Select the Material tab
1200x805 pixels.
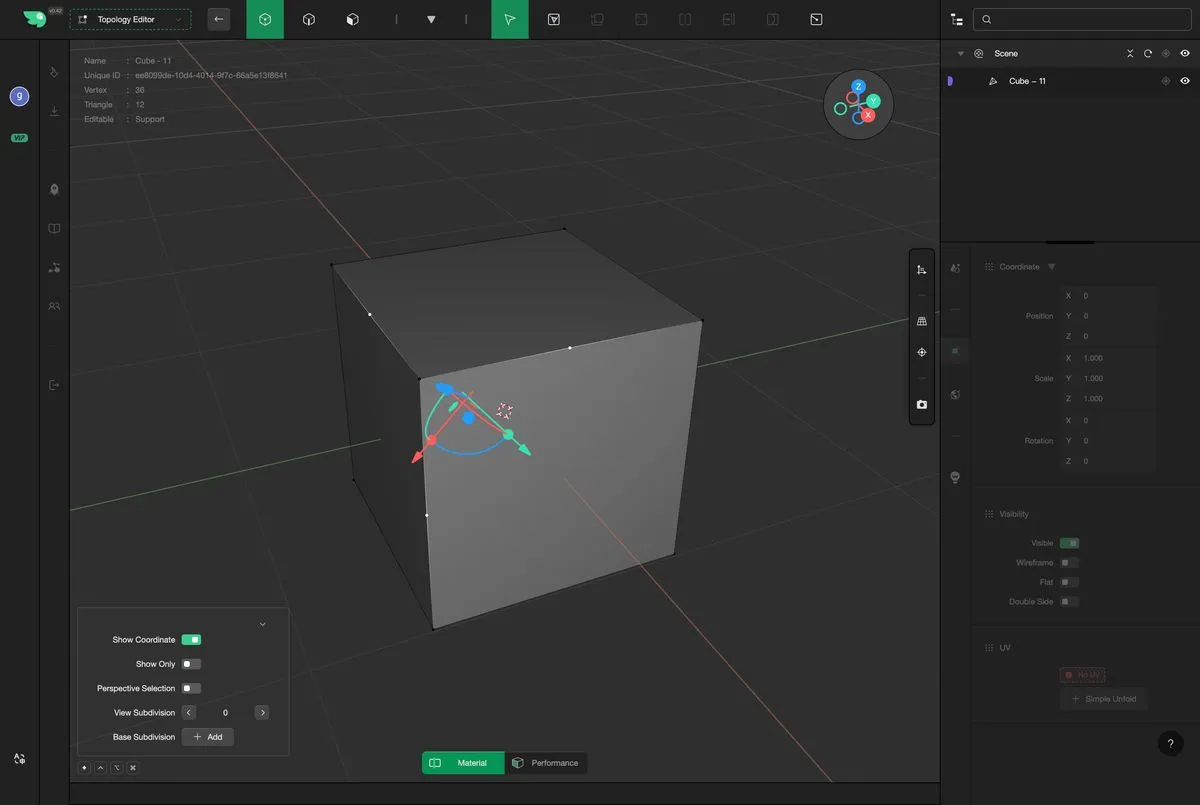click(462, 763)
